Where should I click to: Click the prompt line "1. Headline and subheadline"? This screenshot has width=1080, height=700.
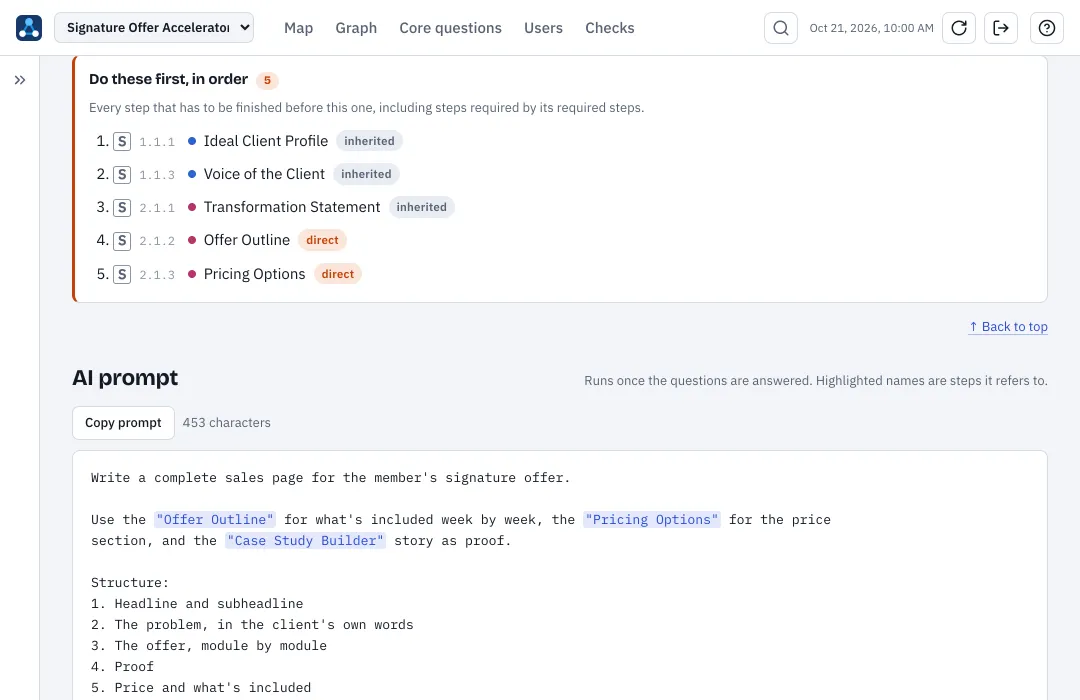(197, 604)
